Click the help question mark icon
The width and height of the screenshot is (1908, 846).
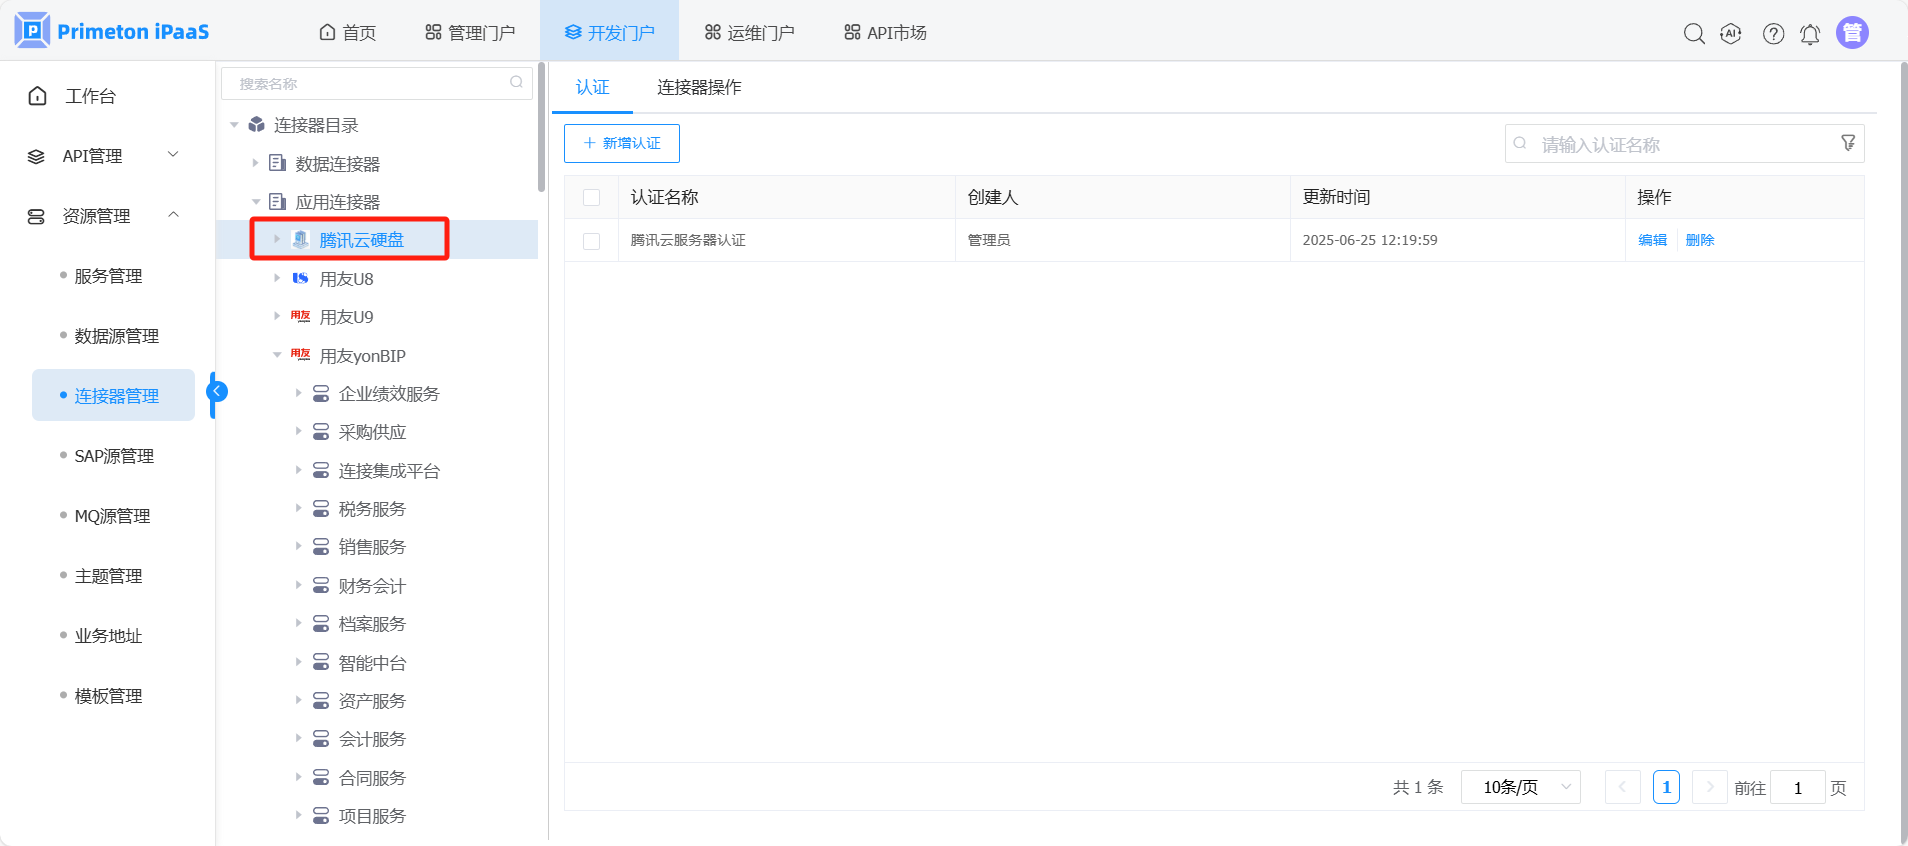coord(1773,33)
